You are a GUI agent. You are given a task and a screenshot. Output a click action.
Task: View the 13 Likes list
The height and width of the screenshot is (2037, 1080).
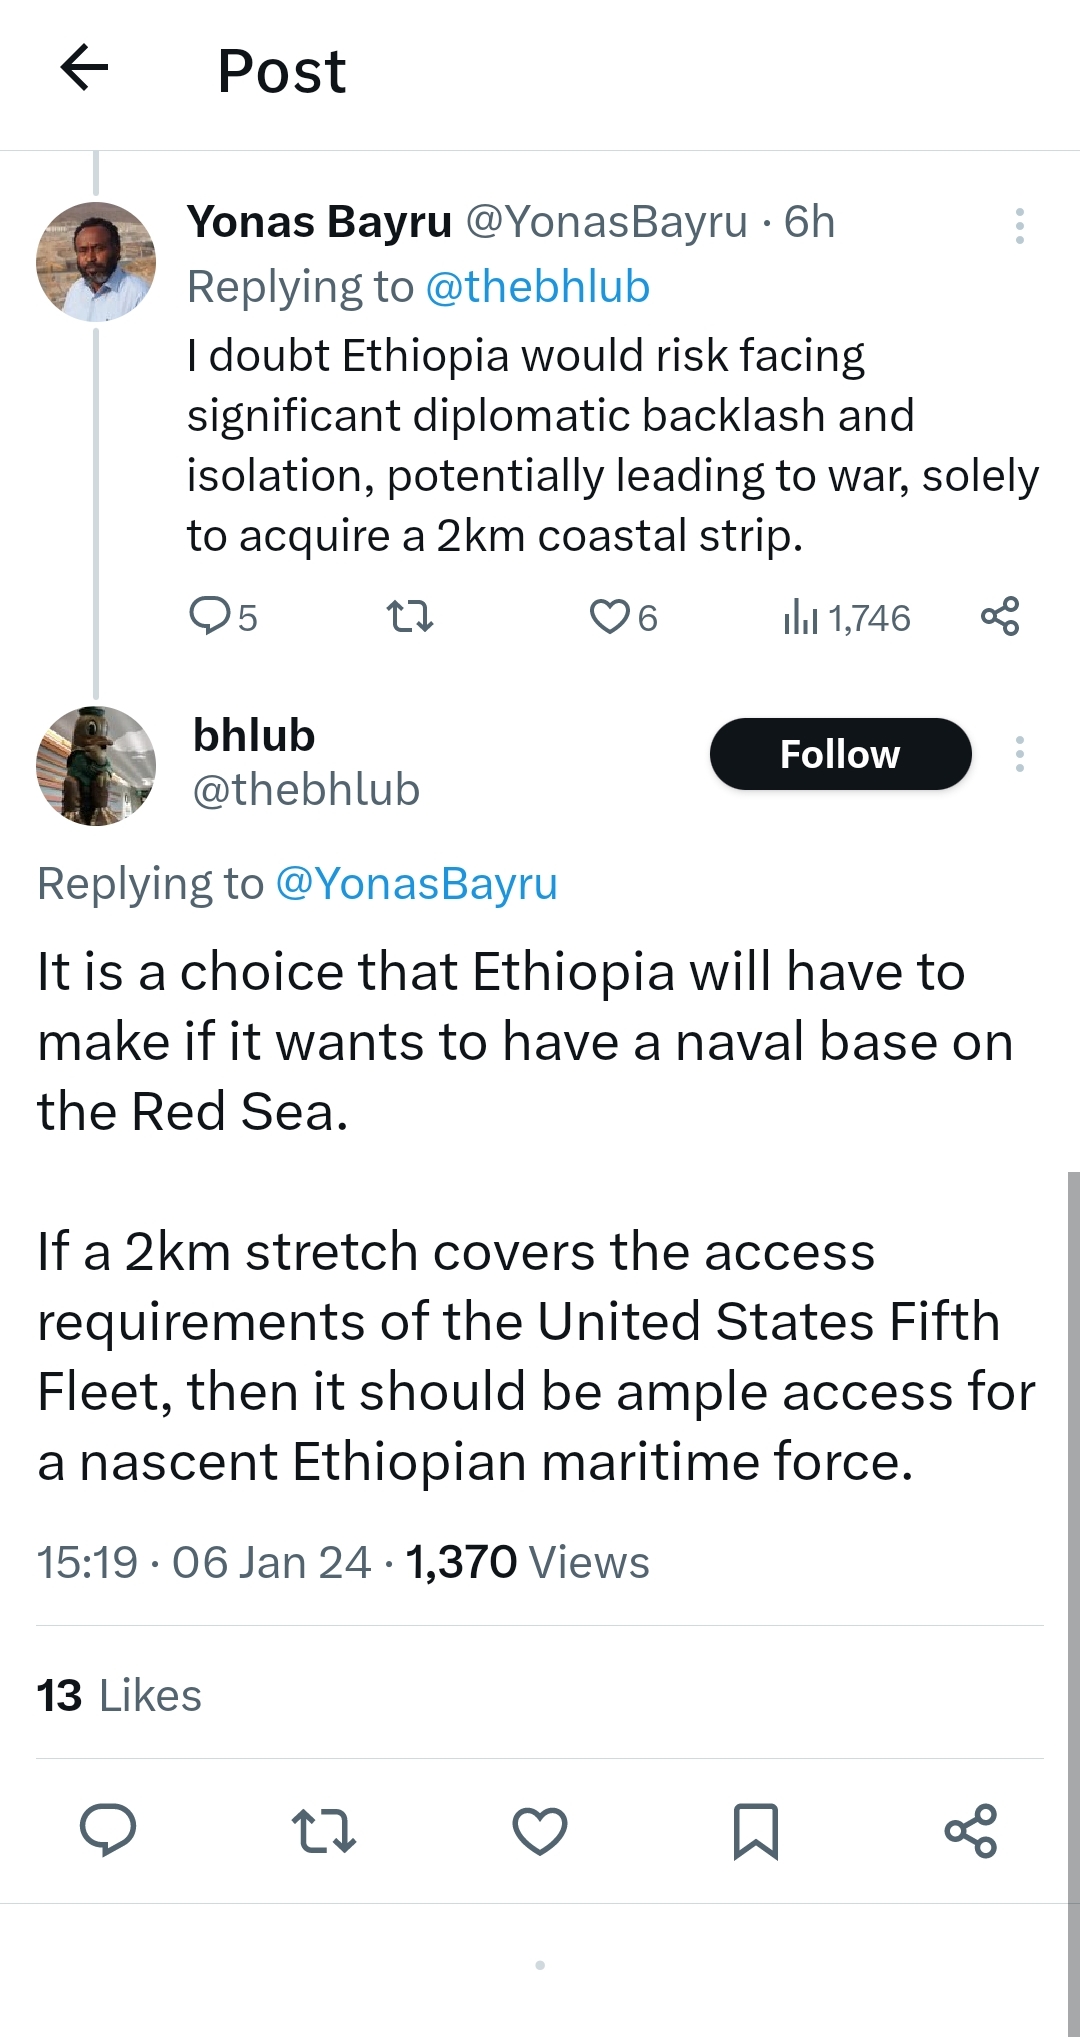point(119,1695)
